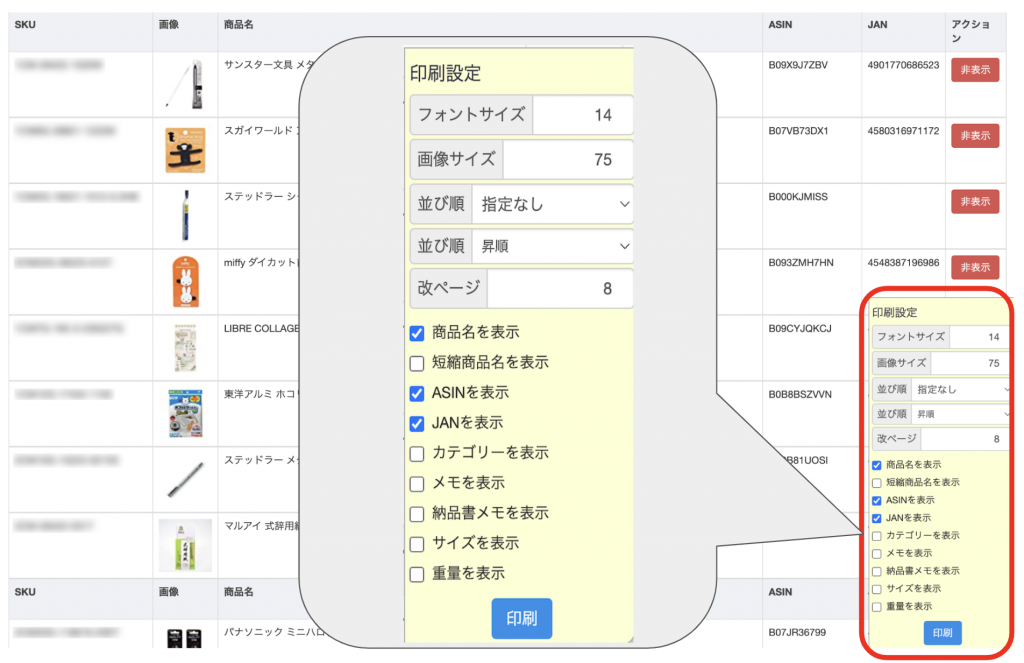Hide the row with ASIN B09X9J7ZBV via 非表示
Image resolution: width=1024 pixels, height=663 pixels.
(975, 70)
